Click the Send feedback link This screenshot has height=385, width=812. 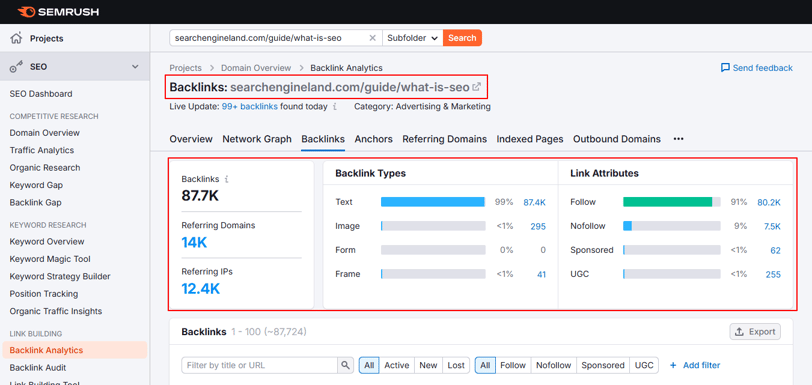757,68
